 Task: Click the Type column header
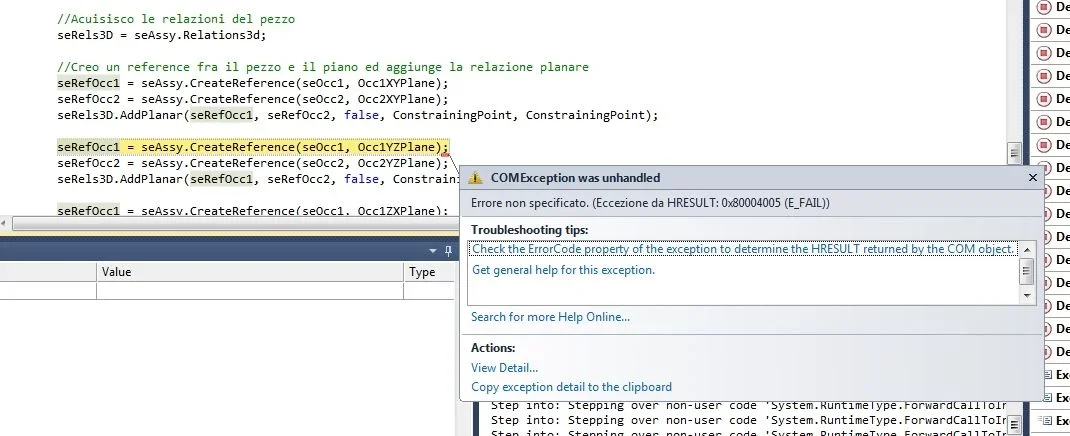(x=422, y=272)
